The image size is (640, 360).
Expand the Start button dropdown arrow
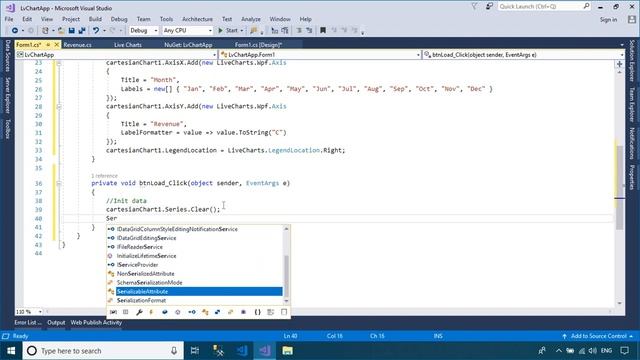tap(242, 31)
